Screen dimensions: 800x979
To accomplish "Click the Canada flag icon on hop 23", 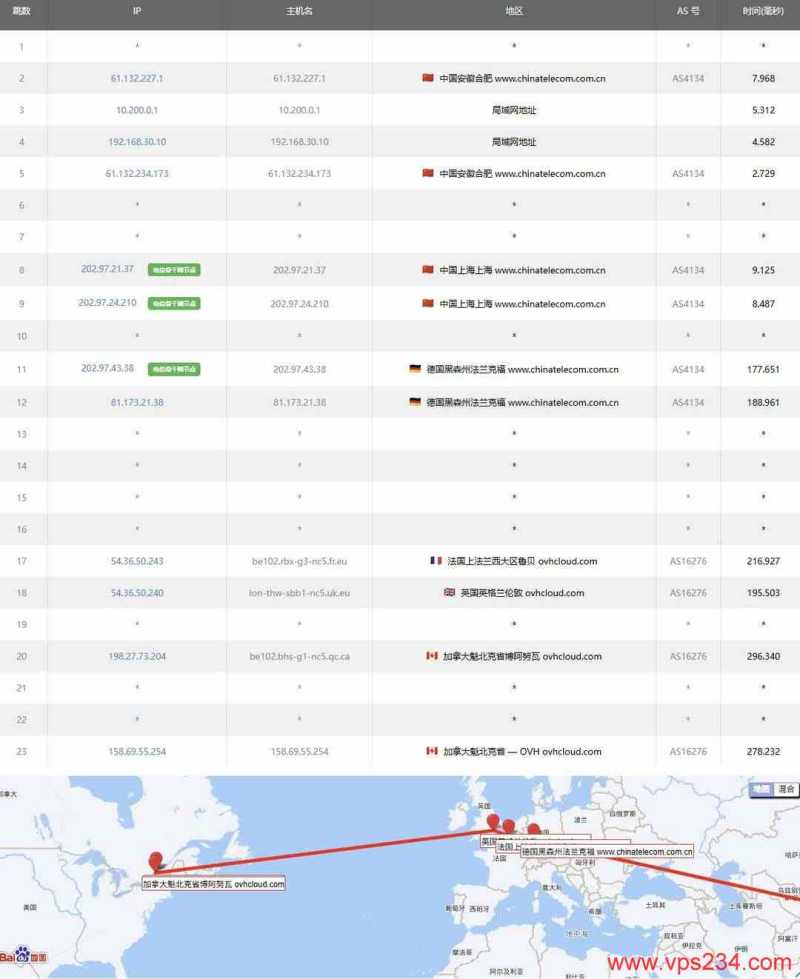I will coord(431,751).
